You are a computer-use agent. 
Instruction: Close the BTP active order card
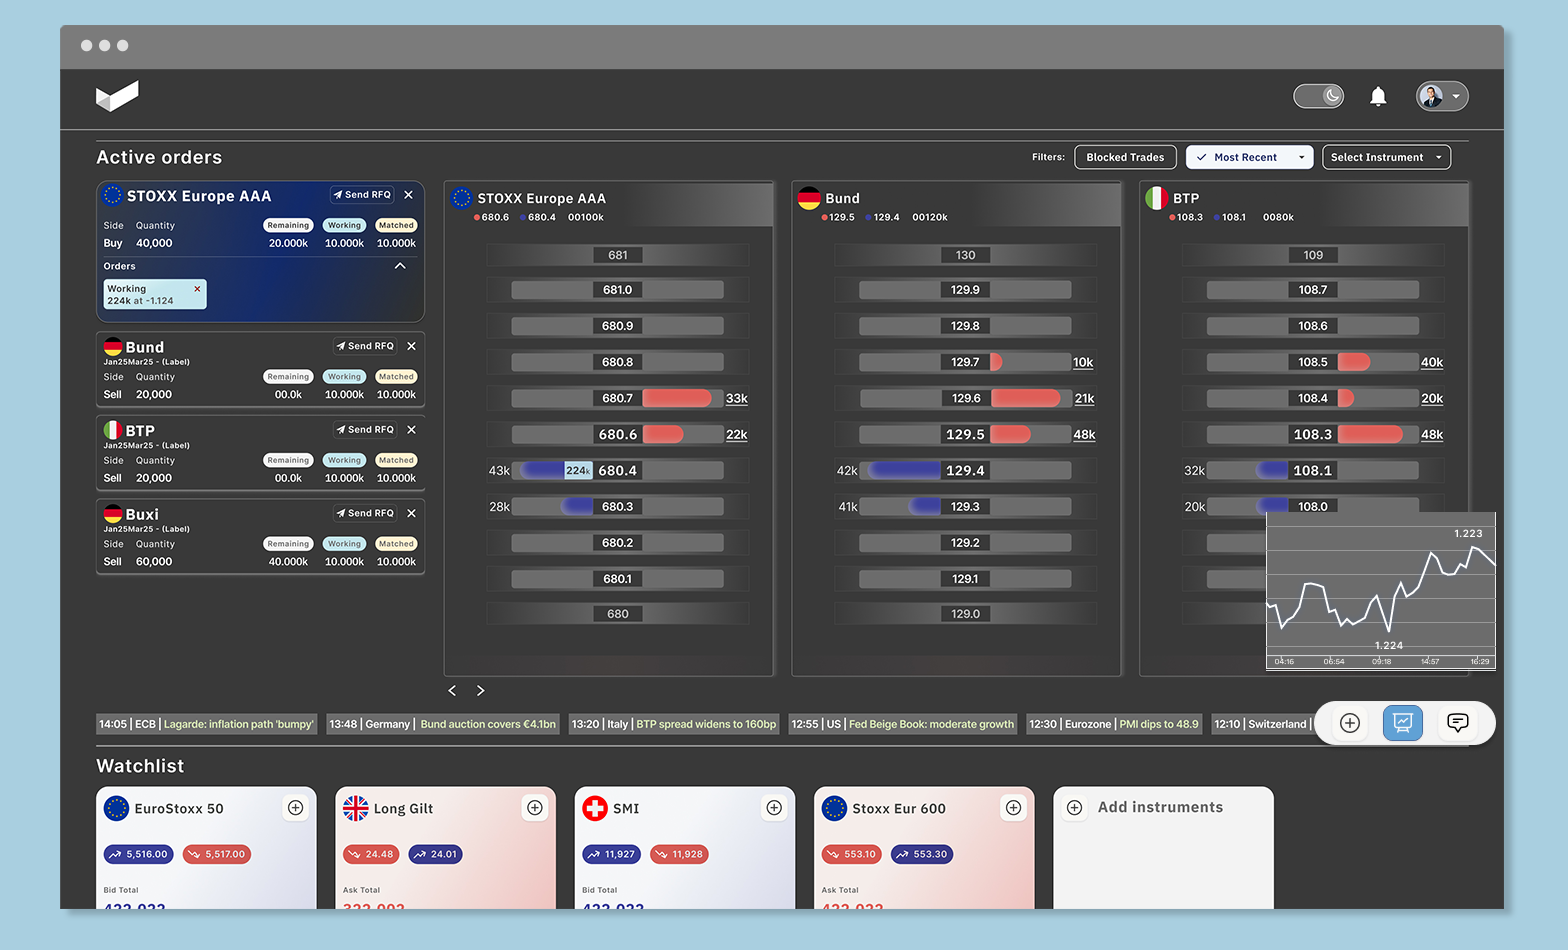pos(411,430)
